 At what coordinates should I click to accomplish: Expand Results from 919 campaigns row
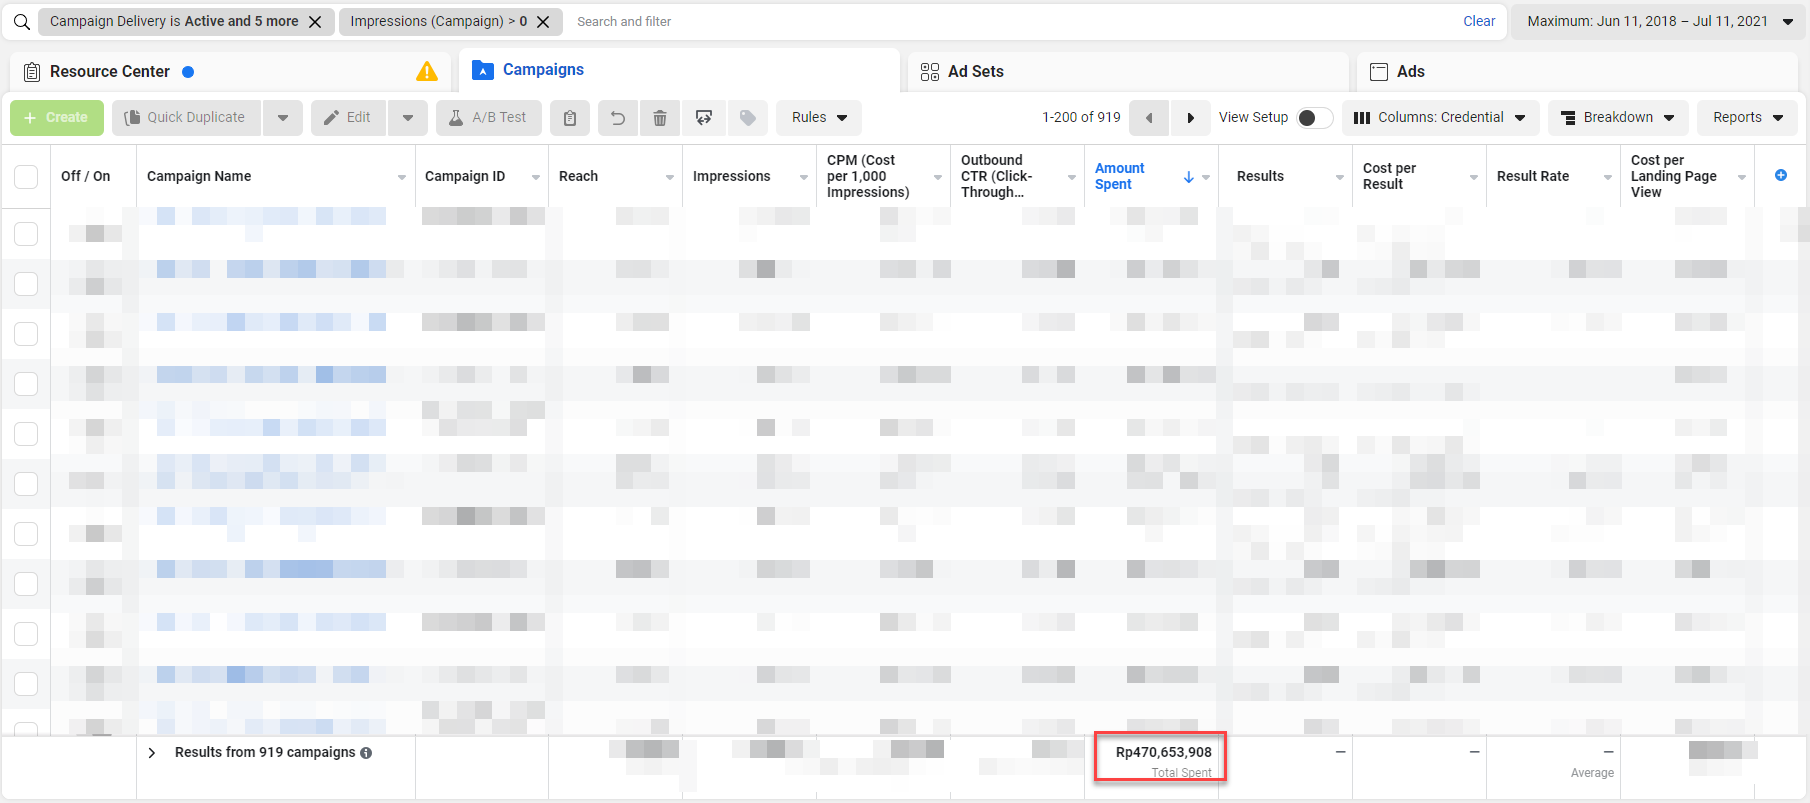(152, 753)
